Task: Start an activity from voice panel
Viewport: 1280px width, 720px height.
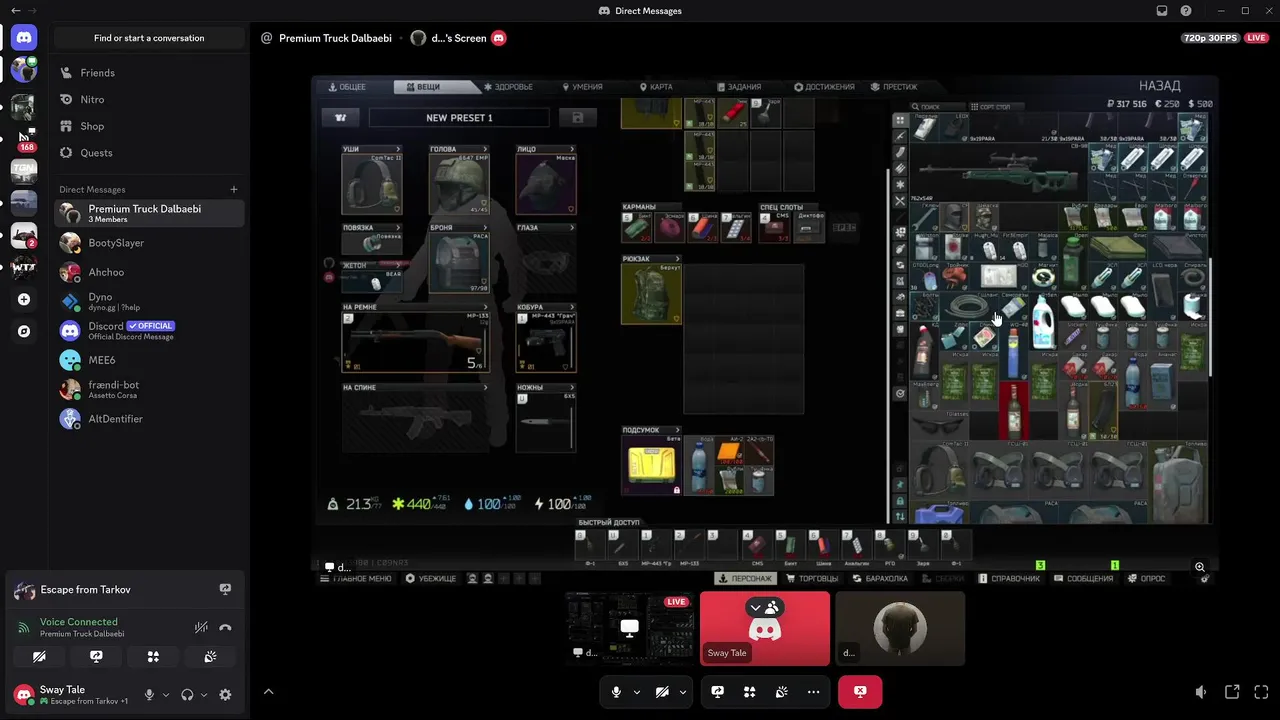Action: click(153, 657)
